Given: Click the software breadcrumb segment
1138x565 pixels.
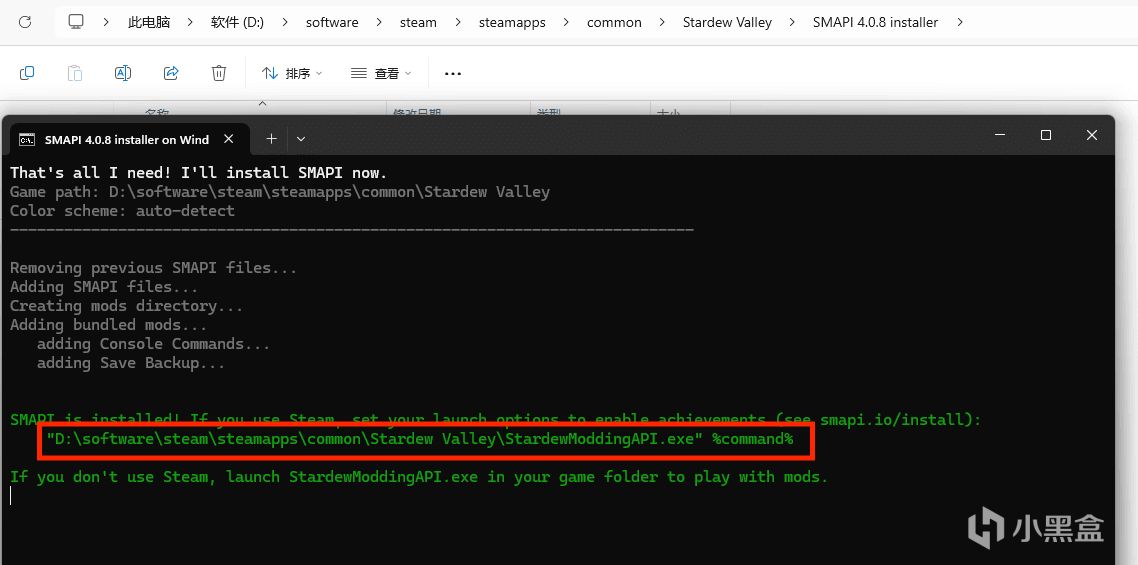Looking at the screenshot, I should 332,23.
